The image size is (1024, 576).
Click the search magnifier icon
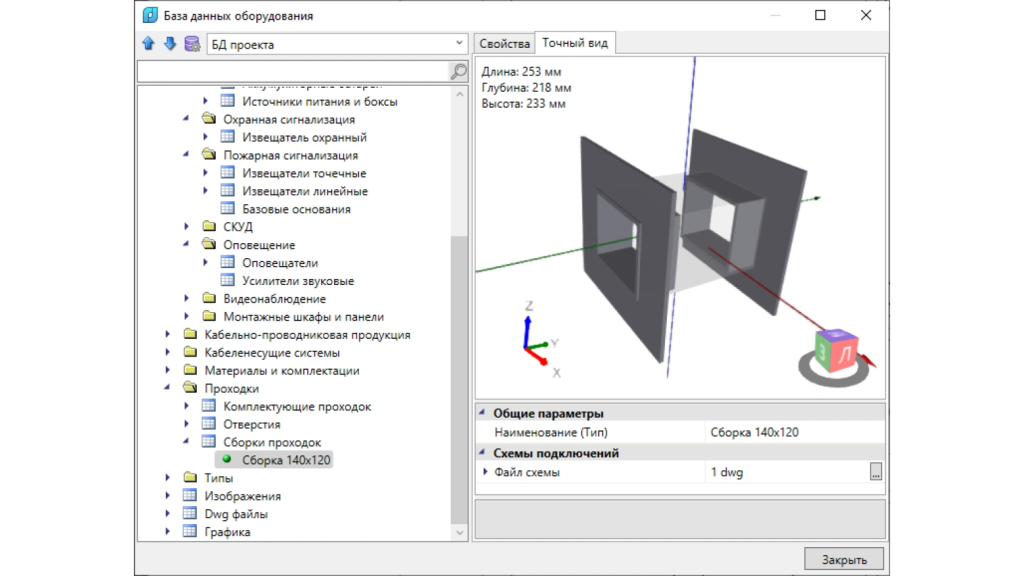[x=458, y=71]
